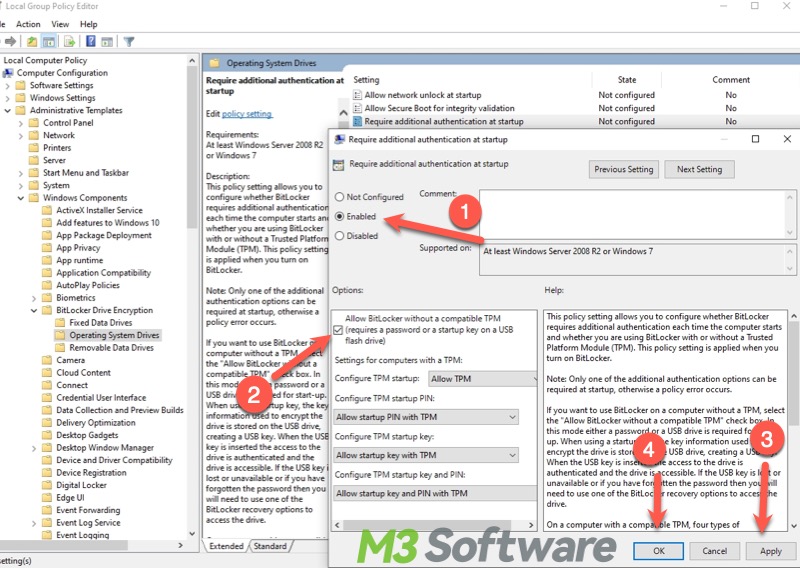Click the up one level folder icon
Image resolution: width=800 pixels, height=568 pixels.
32,41
